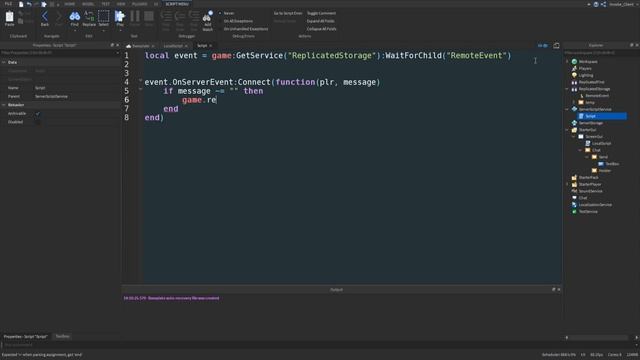Click the LocalizationService icon in Explorer
The width and height of the screenshot is (640, 360).
tap(574, 204)
